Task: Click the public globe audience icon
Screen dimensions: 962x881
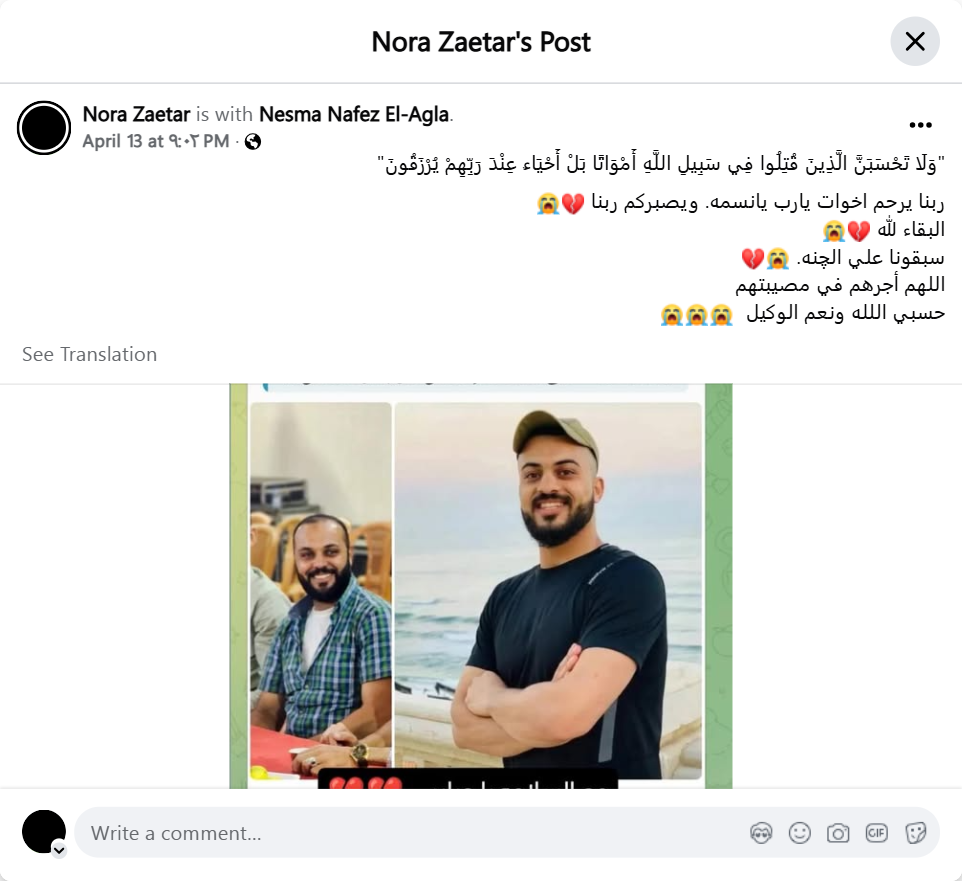Action: tap(253, 142)
